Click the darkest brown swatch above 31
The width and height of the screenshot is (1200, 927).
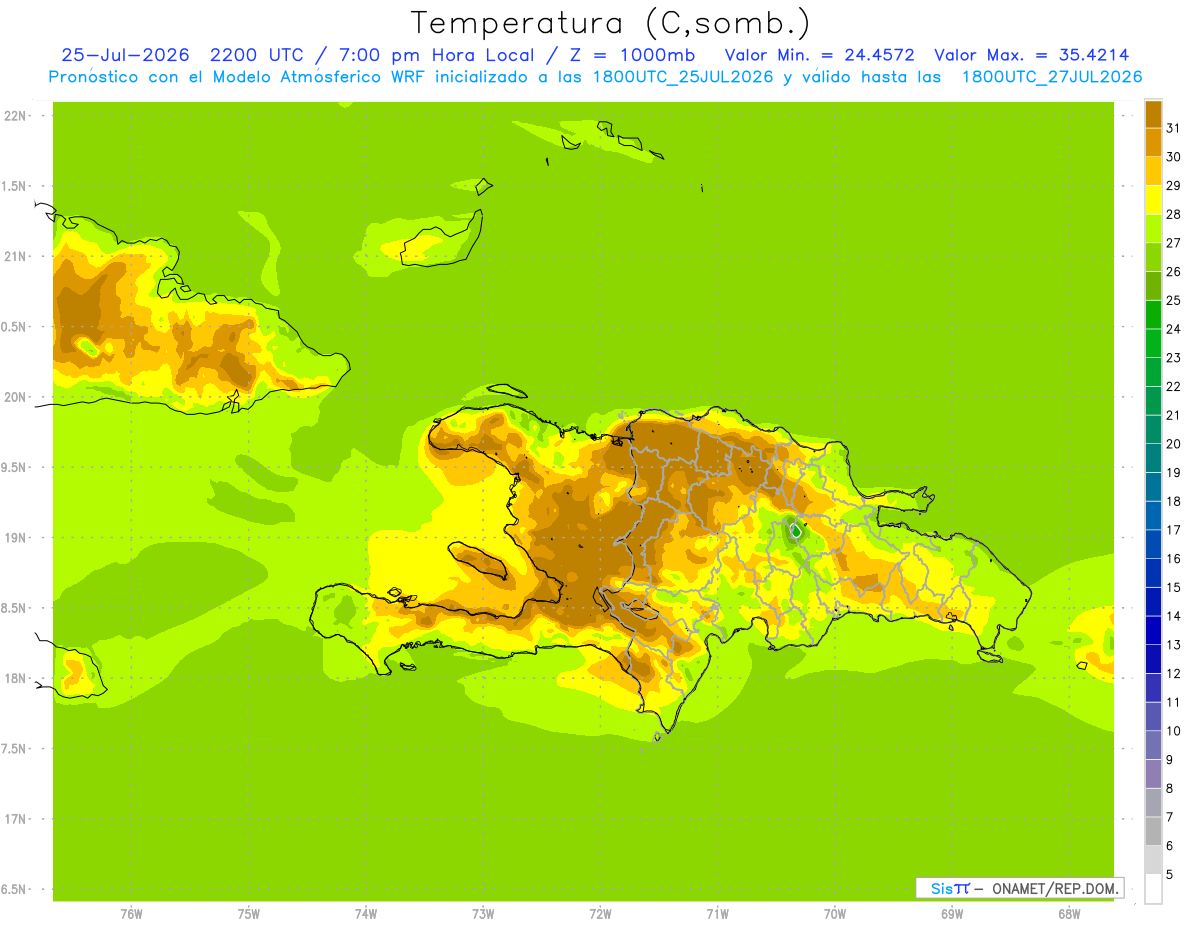pos(1153,113)
